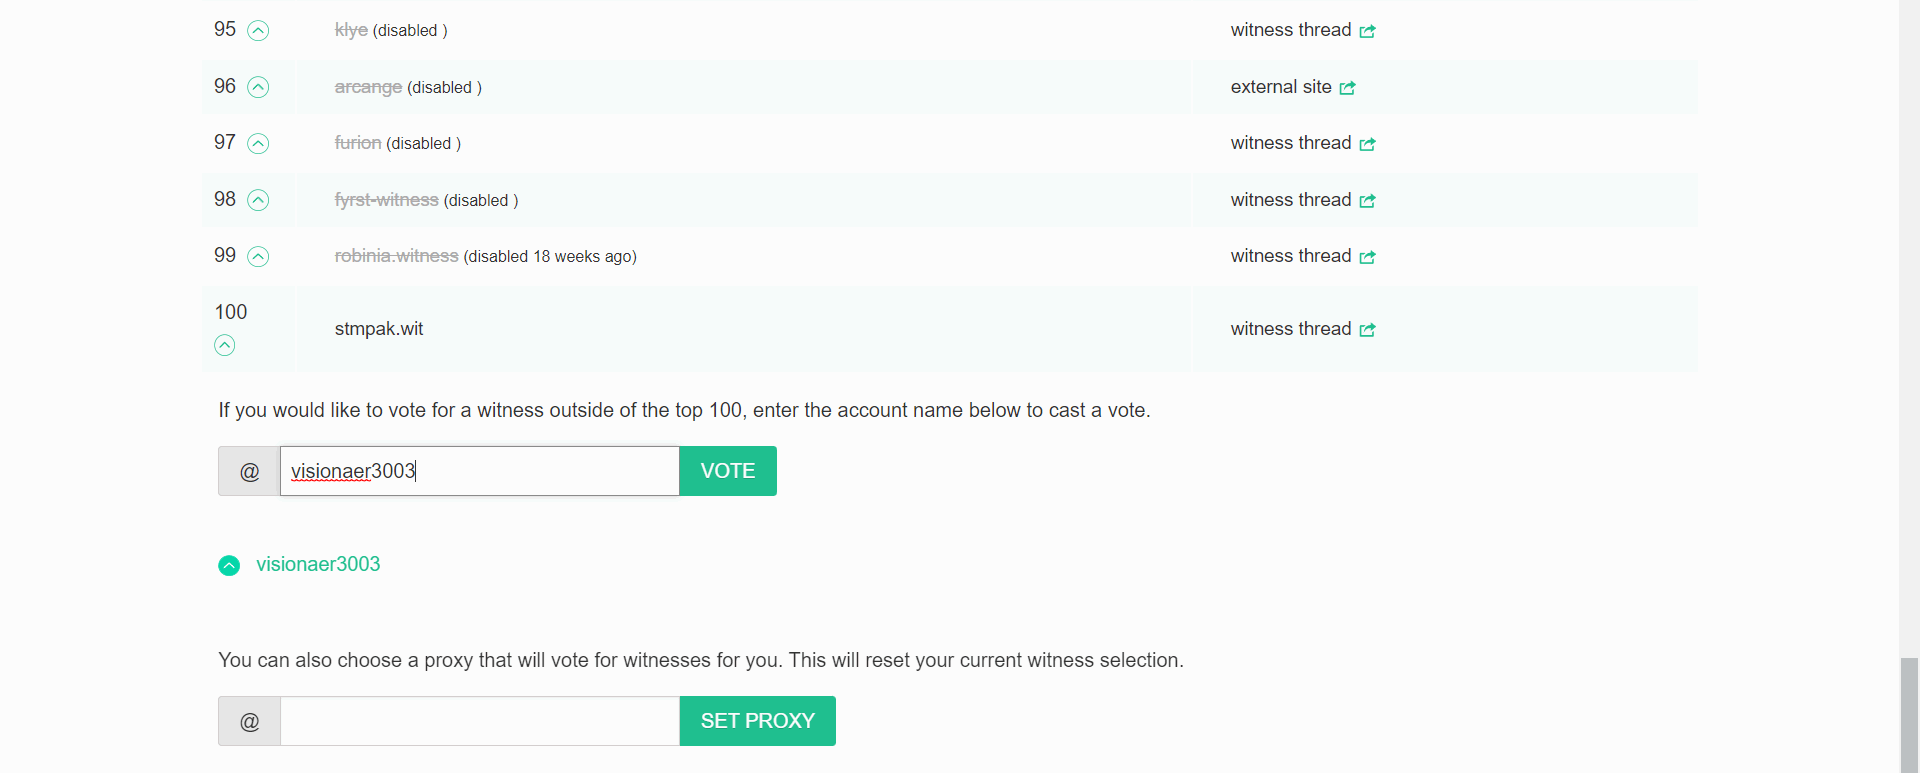Click the green VOTE button
This screenshot has height=773, width=1920.
[727, 471]
